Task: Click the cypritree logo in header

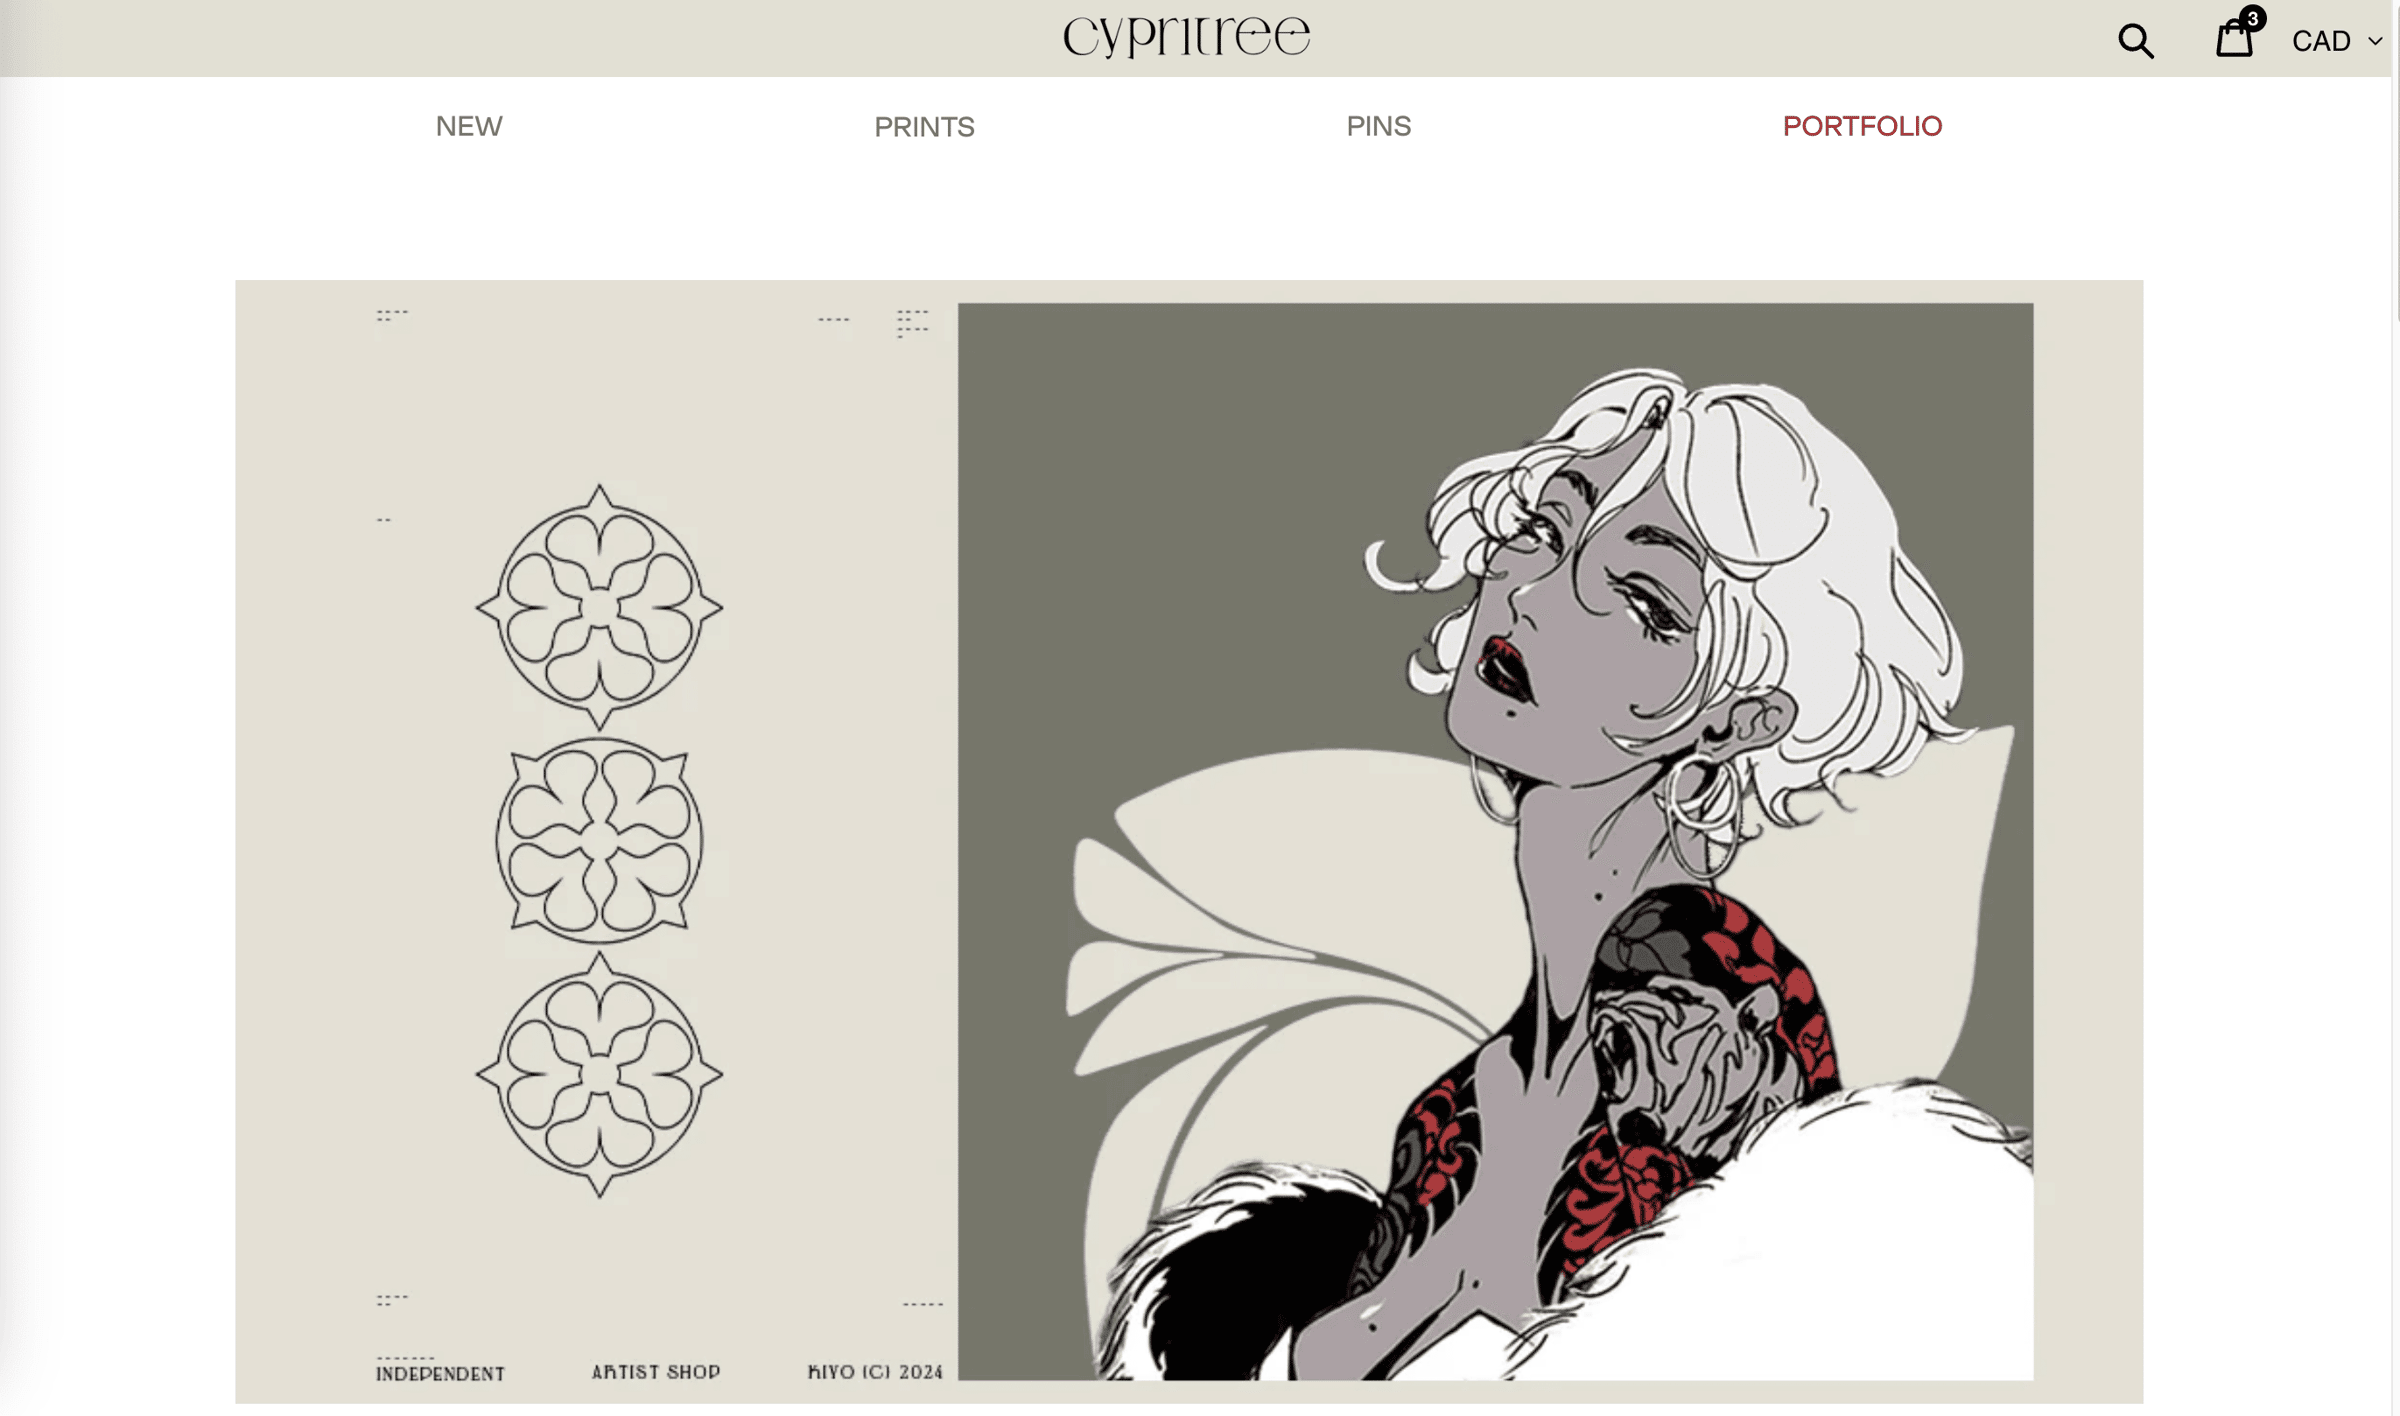Action: tap(1187, 36)
